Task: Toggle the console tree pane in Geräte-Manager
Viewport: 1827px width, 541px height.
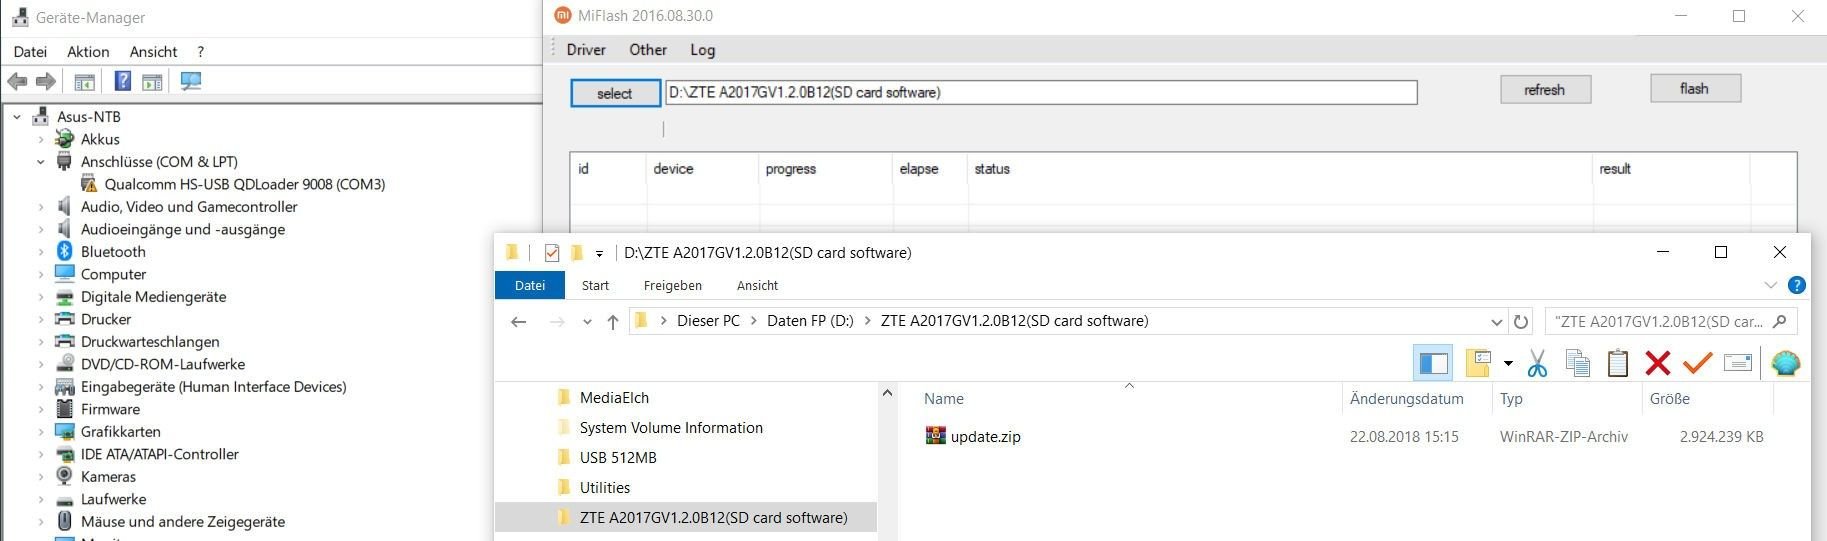Action: [84, 82]
